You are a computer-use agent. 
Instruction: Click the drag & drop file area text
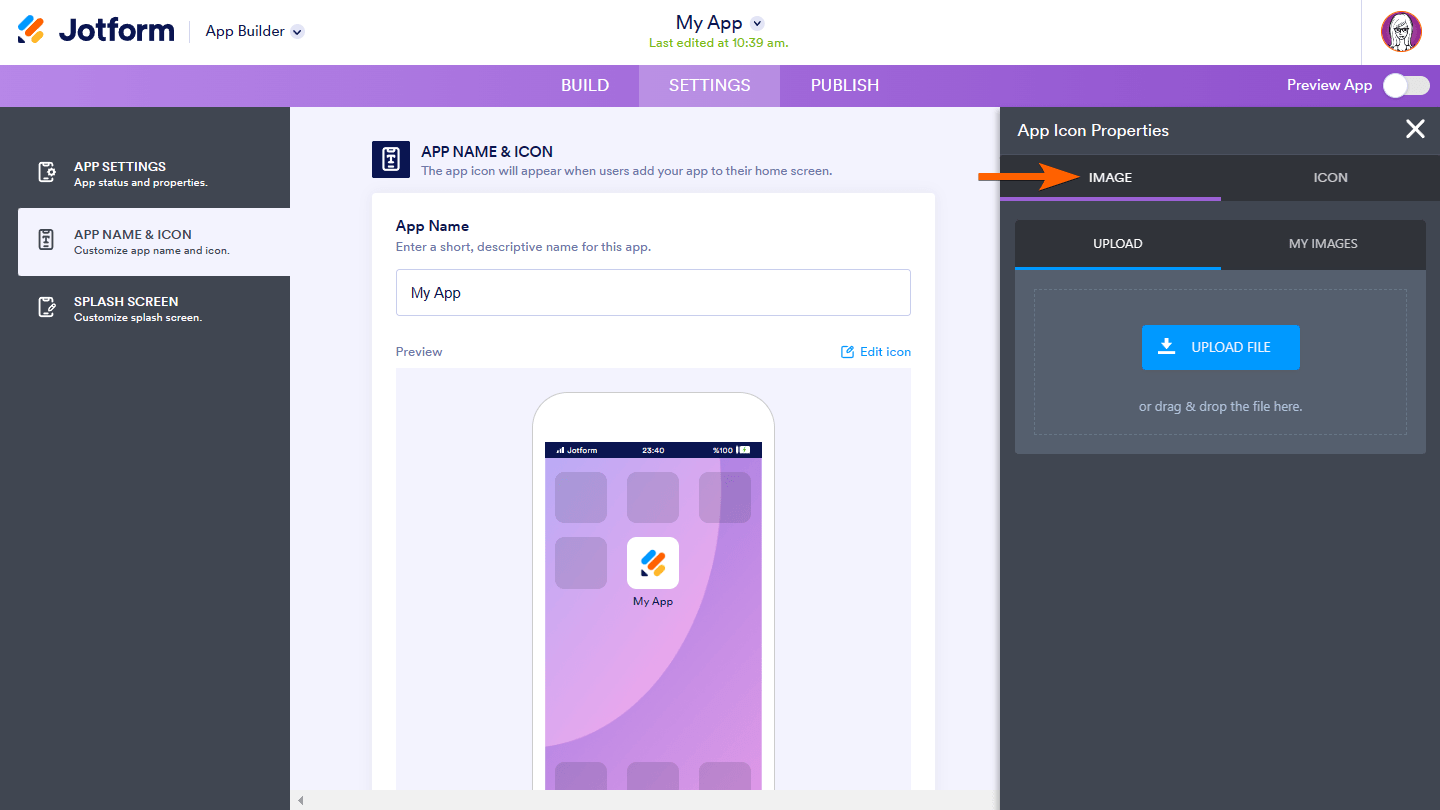point(1220,407)
